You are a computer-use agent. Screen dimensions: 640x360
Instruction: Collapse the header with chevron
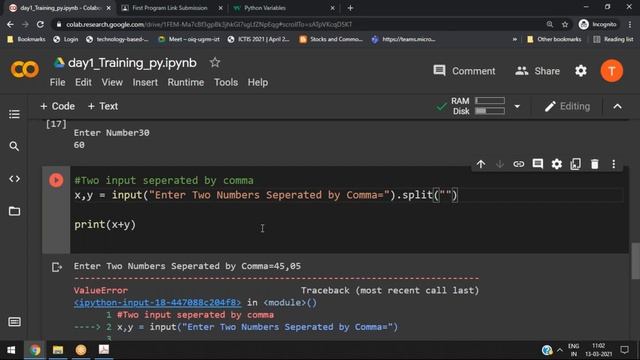[x=618, y=107]
